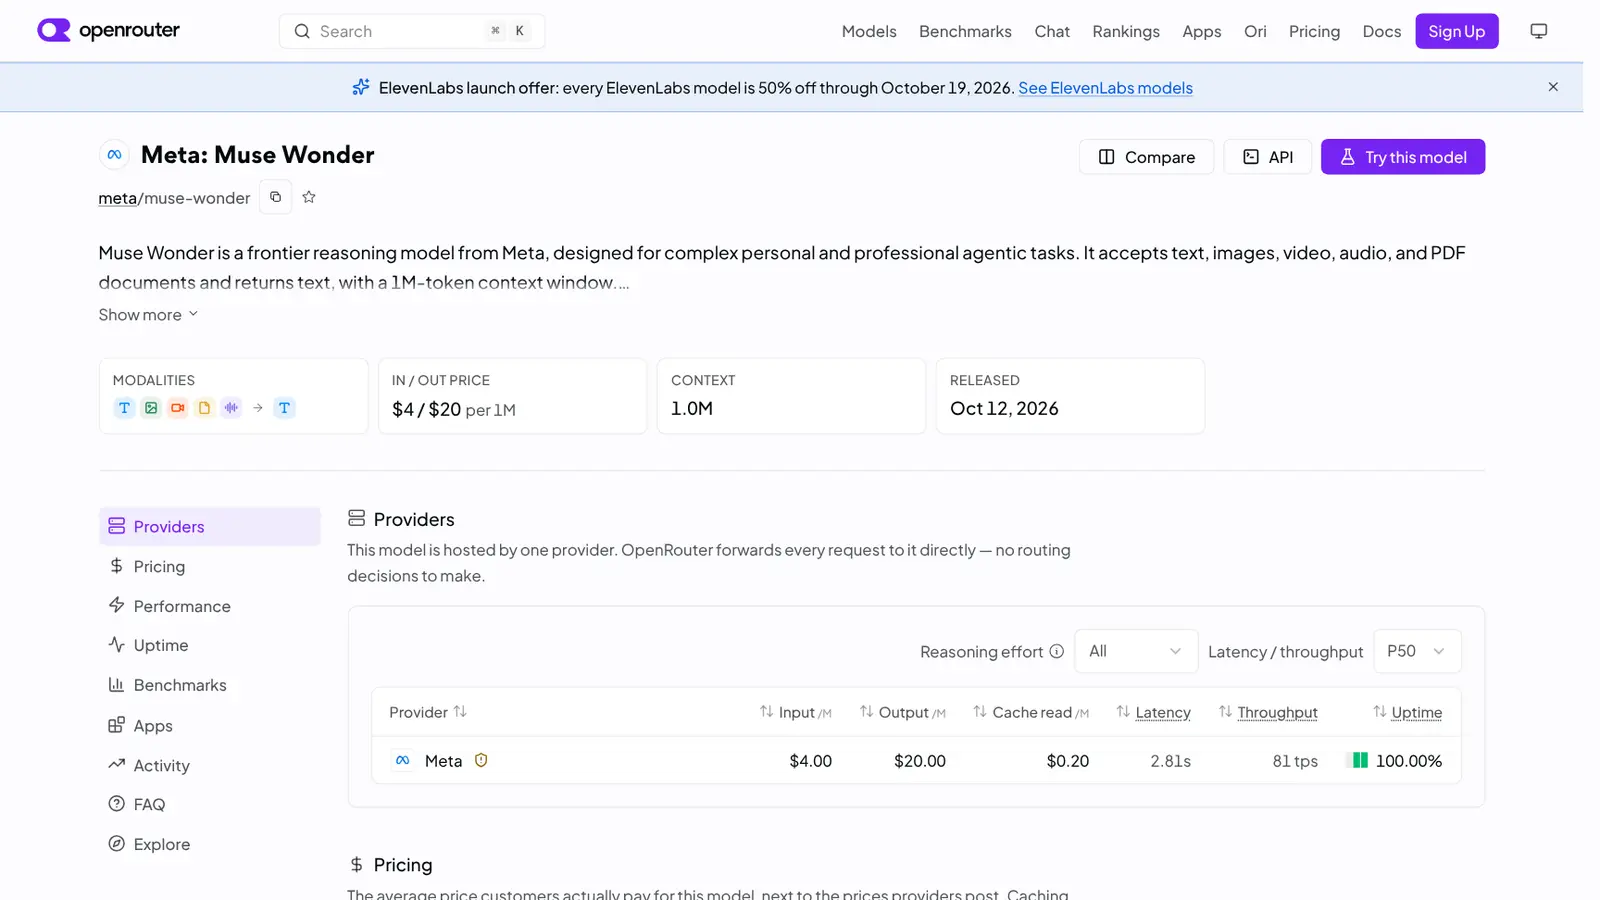Click the Oct 12, 2026 release date

[1004, 408]
